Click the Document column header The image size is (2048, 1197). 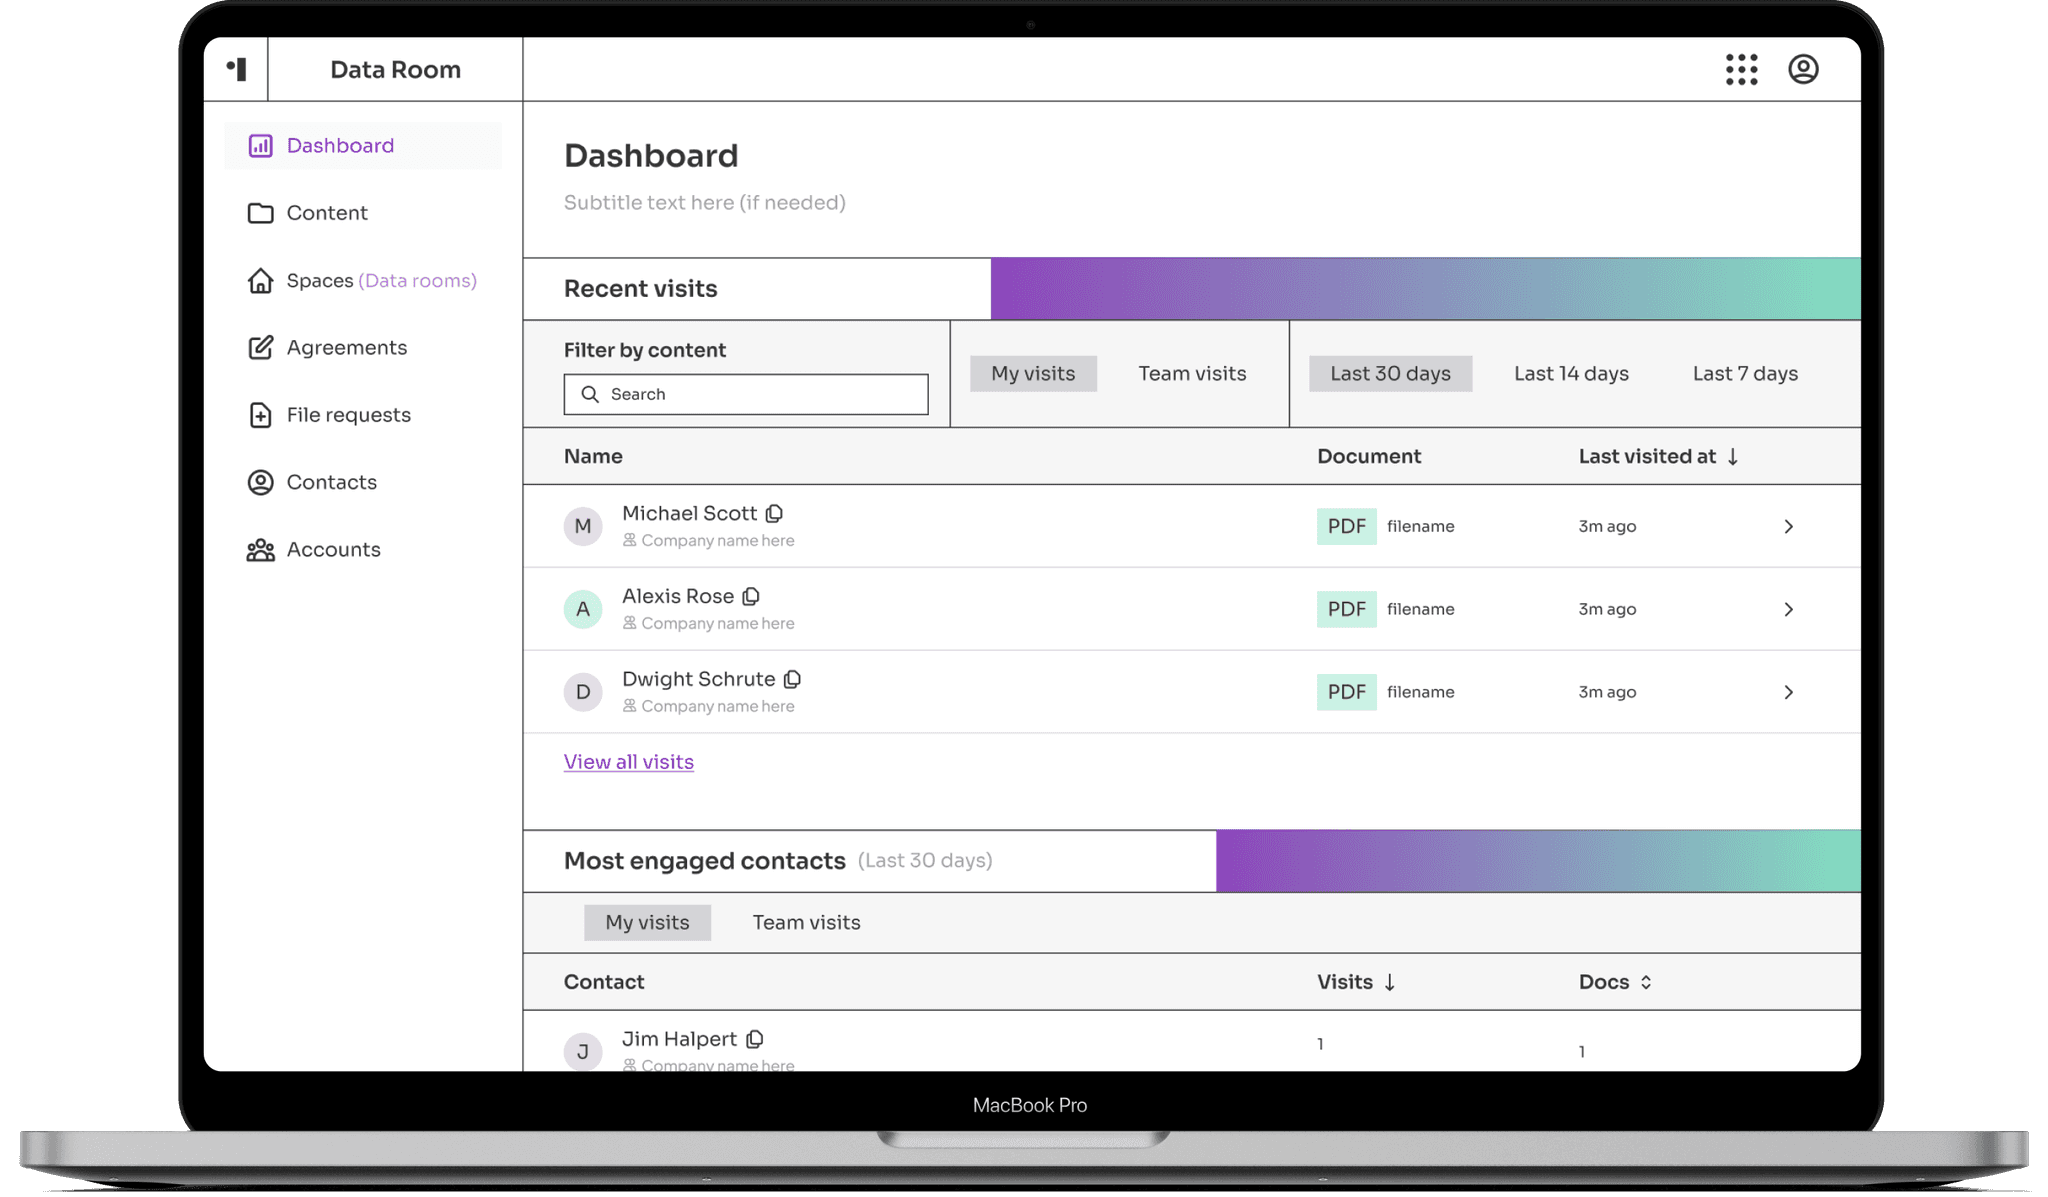(1368, 457)
